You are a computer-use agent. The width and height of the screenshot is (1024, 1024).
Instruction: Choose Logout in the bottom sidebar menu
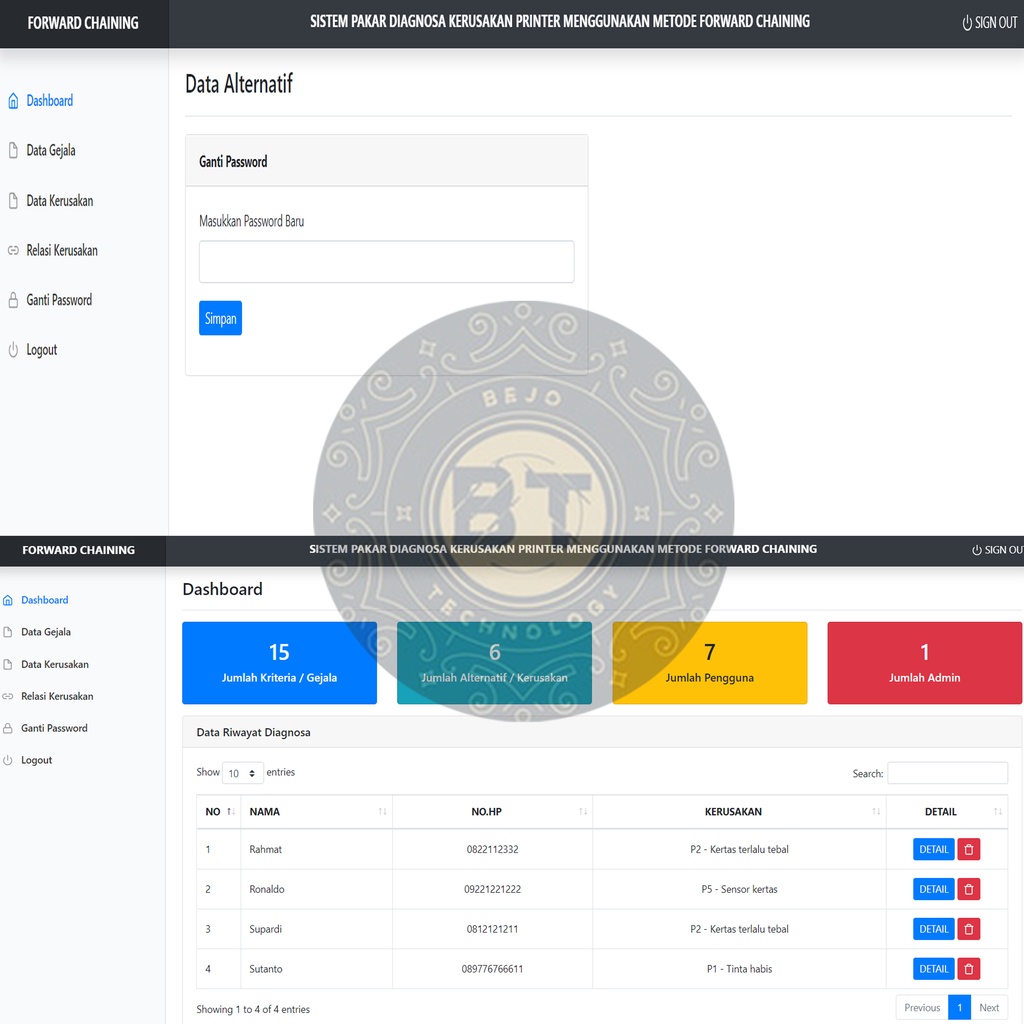pyautogui.click(x=37, y=760)
